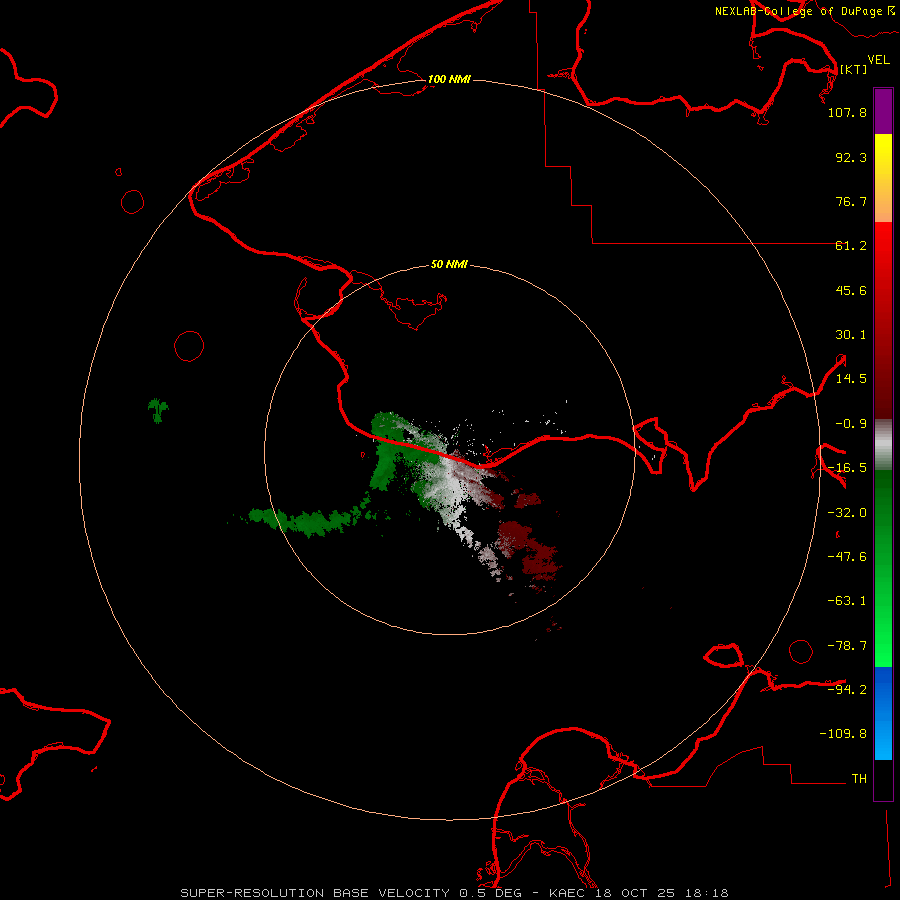Viewport: 900px width, 900px height.
Task: Select the -63.1 scale value
Action: [x=847, y=601]
